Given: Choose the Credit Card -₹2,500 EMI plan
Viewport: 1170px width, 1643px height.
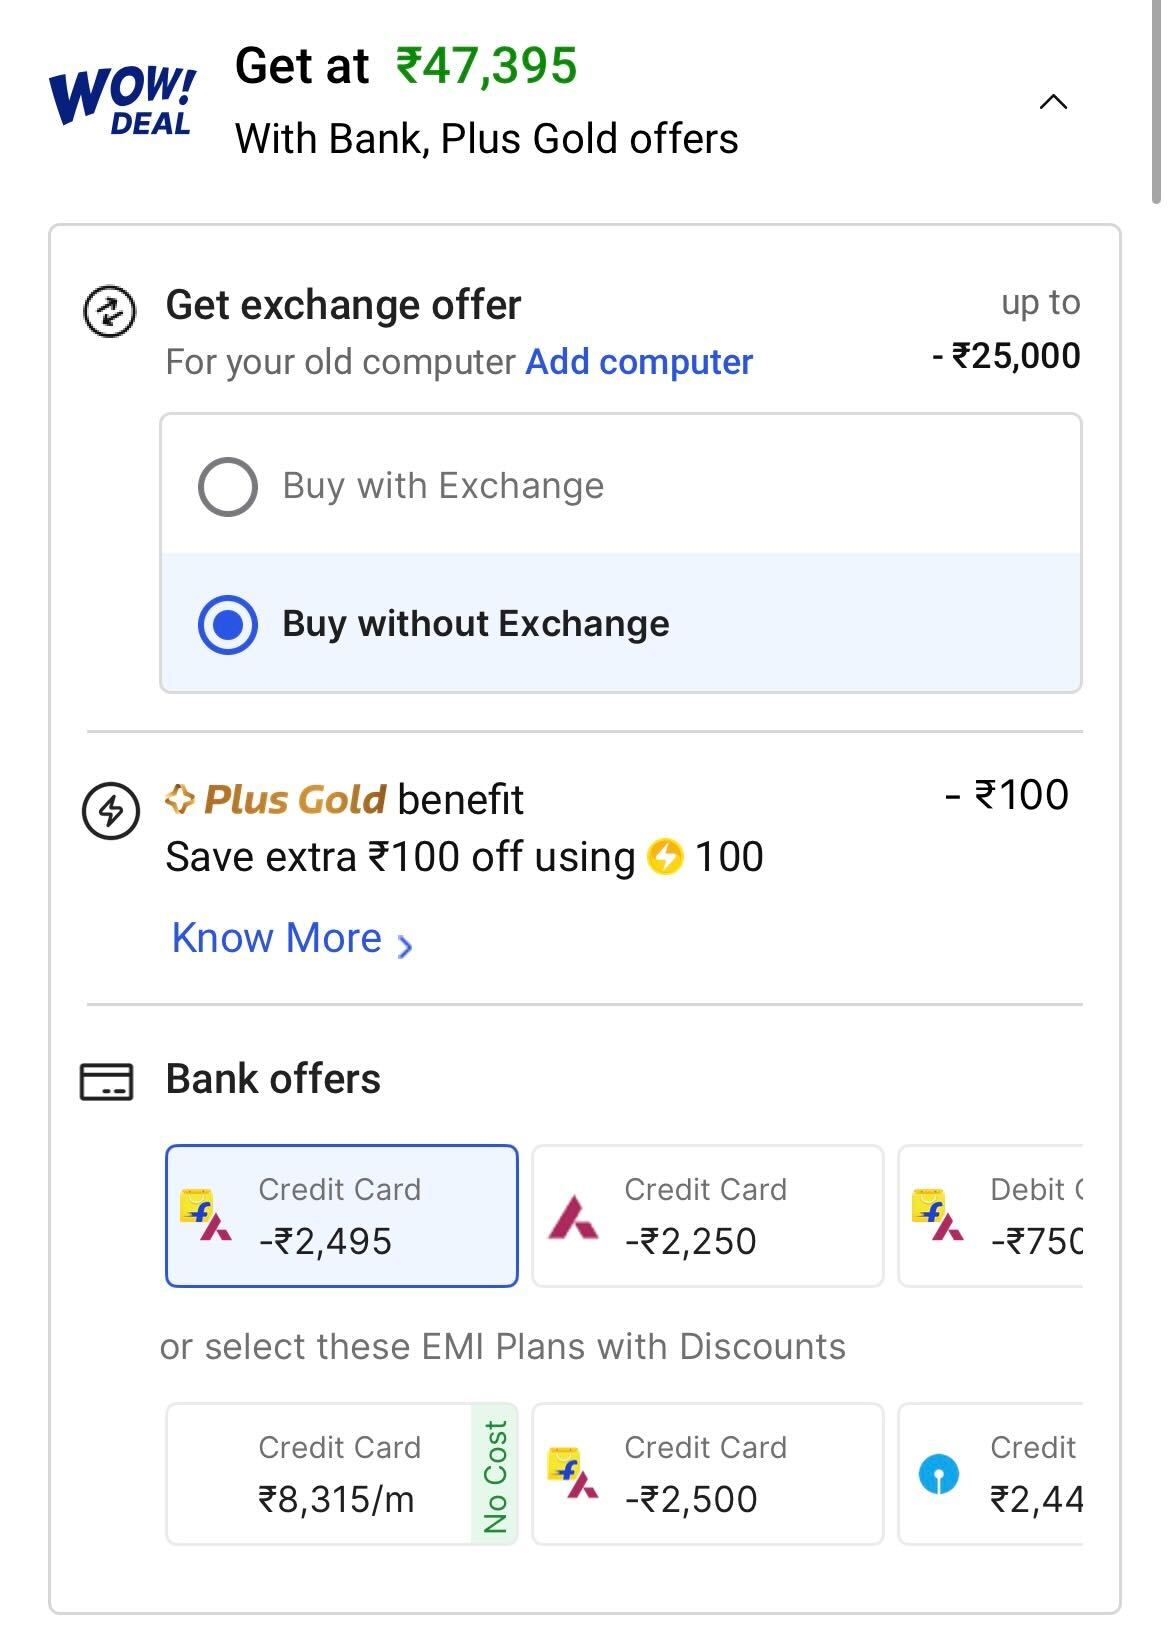Looking at the screenshot, I should click(x=708, y=1474).
